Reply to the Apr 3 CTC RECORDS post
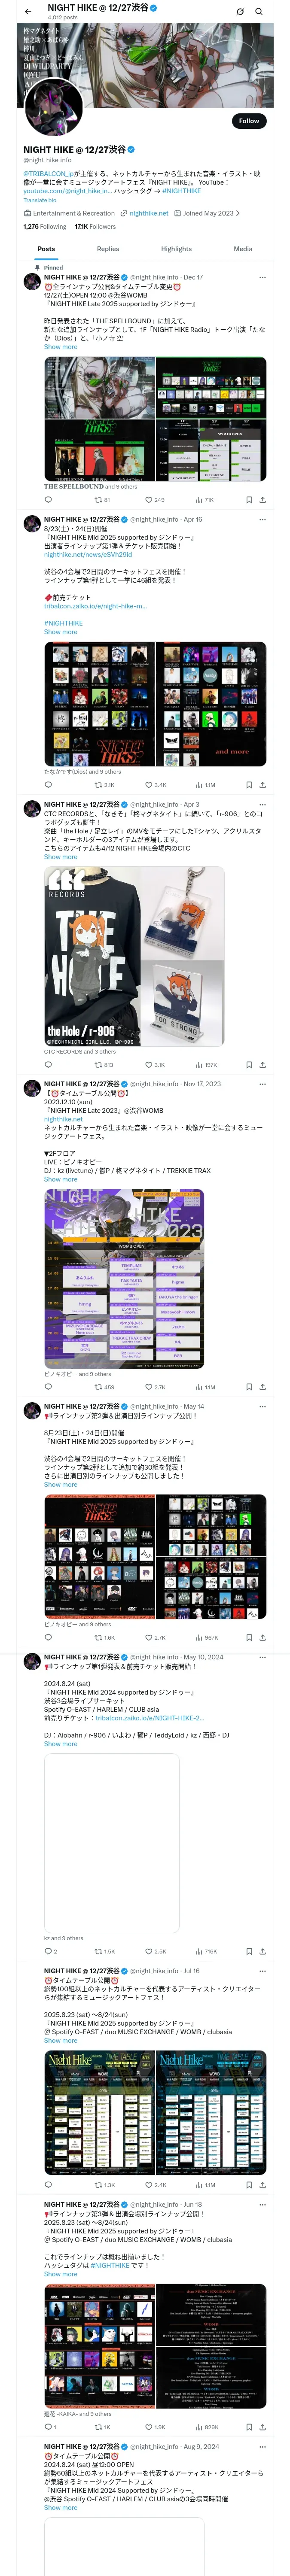This screenshot has height=2576, width=290. point(48,1065)
